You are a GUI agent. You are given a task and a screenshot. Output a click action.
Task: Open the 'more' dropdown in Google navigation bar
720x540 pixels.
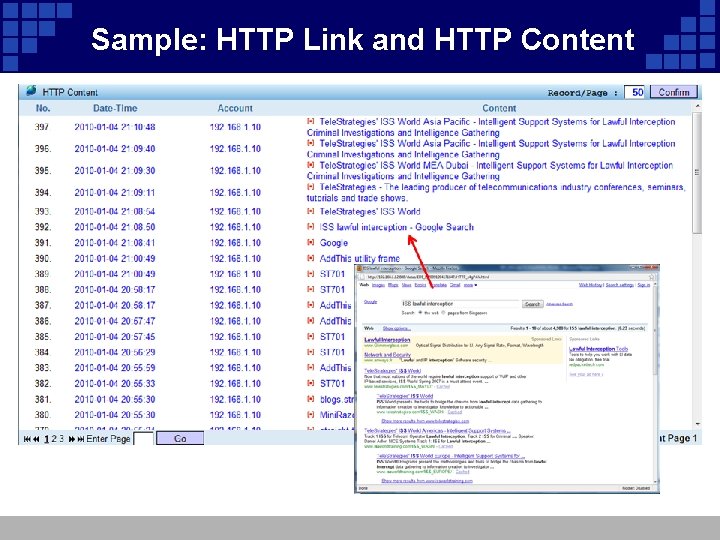470,285
